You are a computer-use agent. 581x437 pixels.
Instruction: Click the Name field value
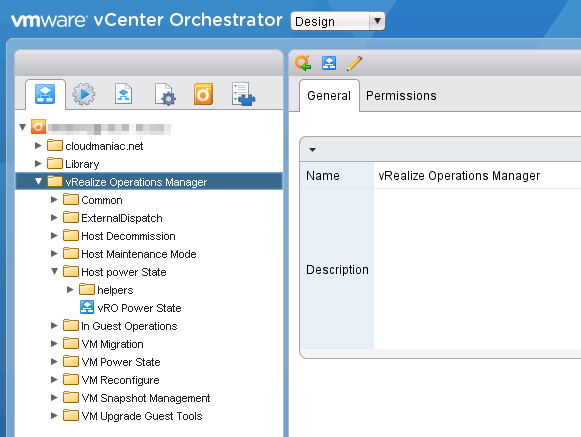point(459,175)
